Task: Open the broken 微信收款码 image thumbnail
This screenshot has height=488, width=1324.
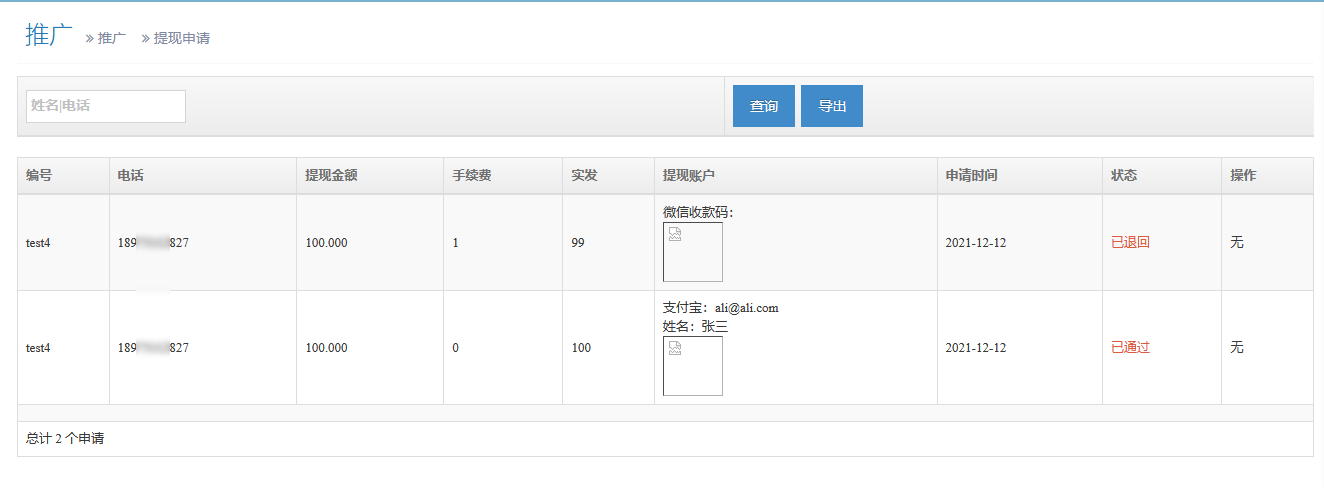Action: tap(692, 252)
